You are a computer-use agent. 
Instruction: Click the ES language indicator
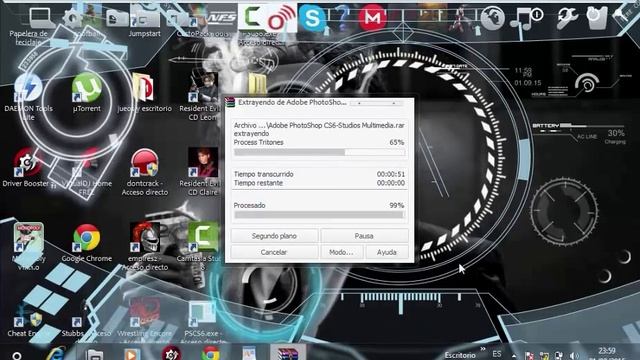(497, 354)
